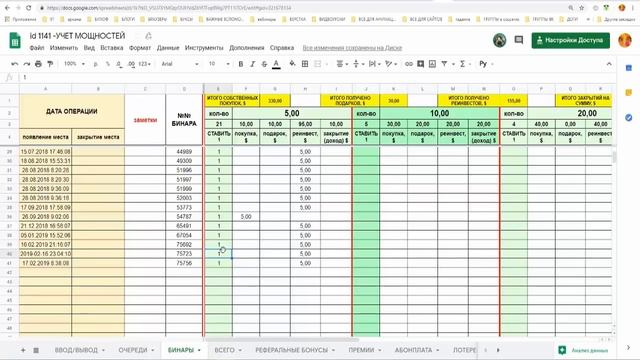640x360 pixels.
Task: Open the Google Sheets home icon
Action: point(15,40)
